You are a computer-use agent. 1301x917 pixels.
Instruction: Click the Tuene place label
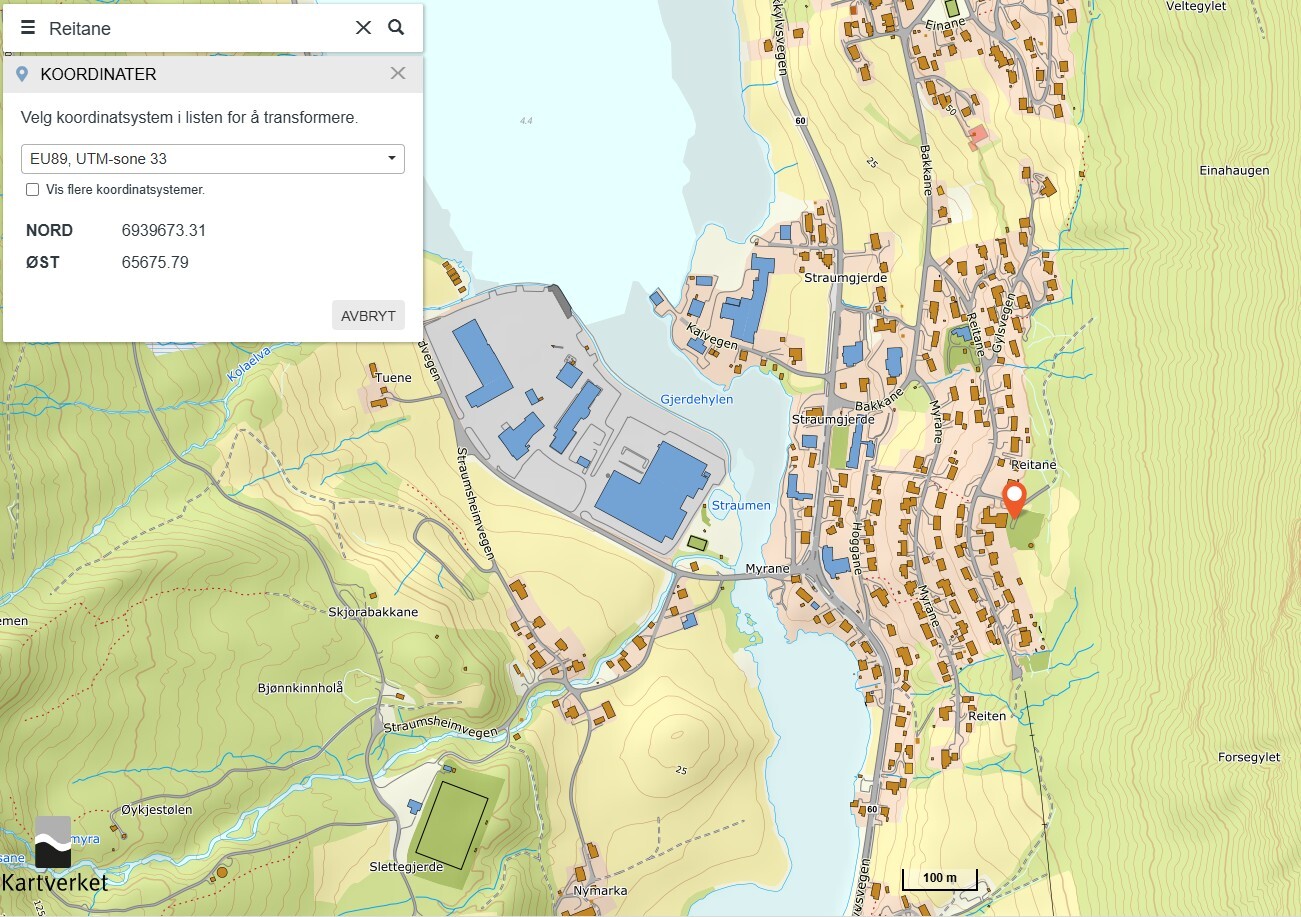(x=394, y=378)
